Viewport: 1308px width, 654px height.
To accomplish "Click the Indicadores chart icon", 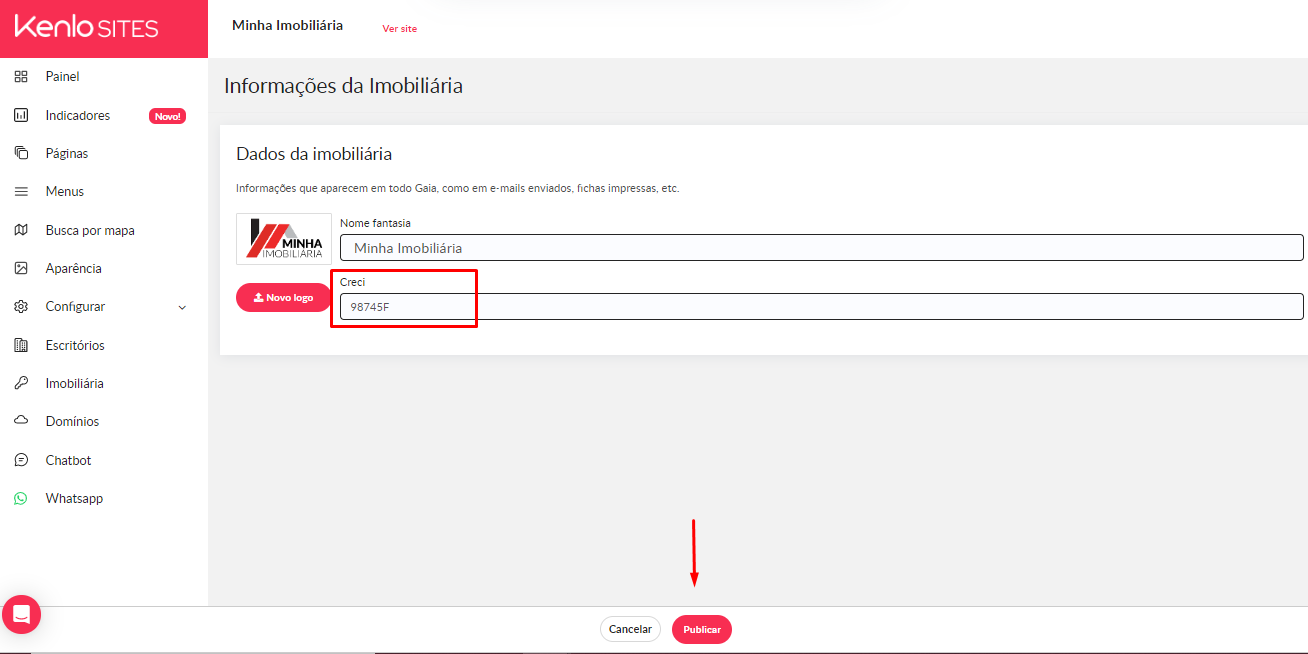I will [x=21, y=115].
